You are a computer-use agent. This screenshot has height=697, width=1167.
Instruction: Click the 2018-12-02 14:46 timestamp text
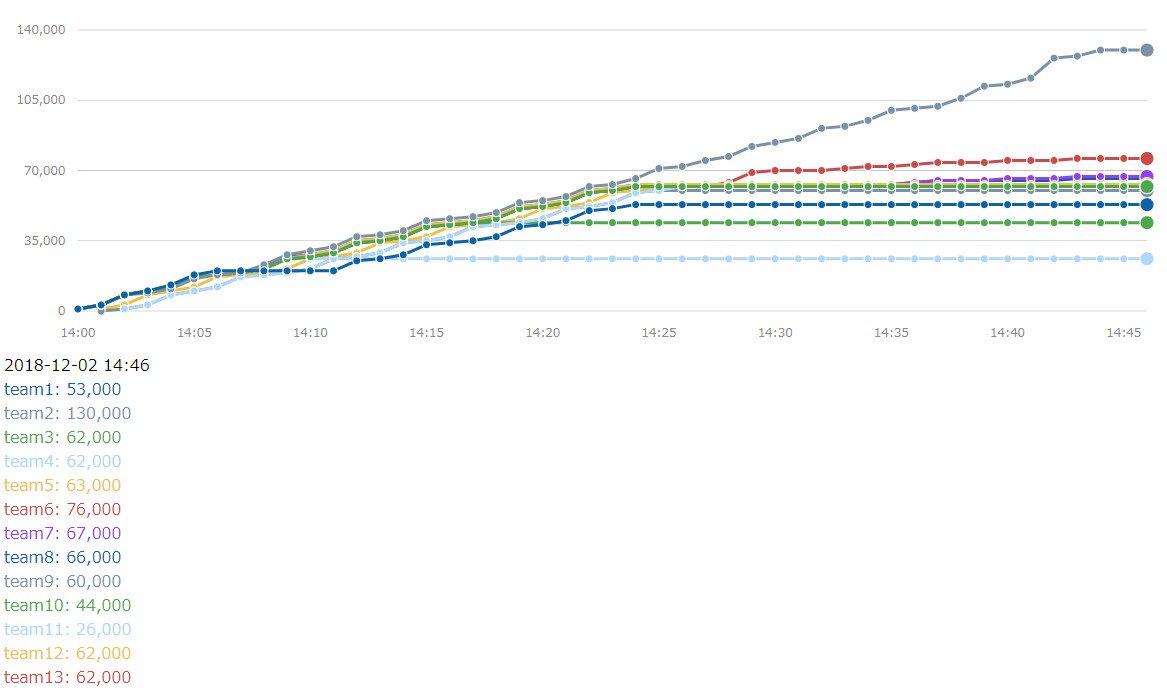[x=77, y=365]
